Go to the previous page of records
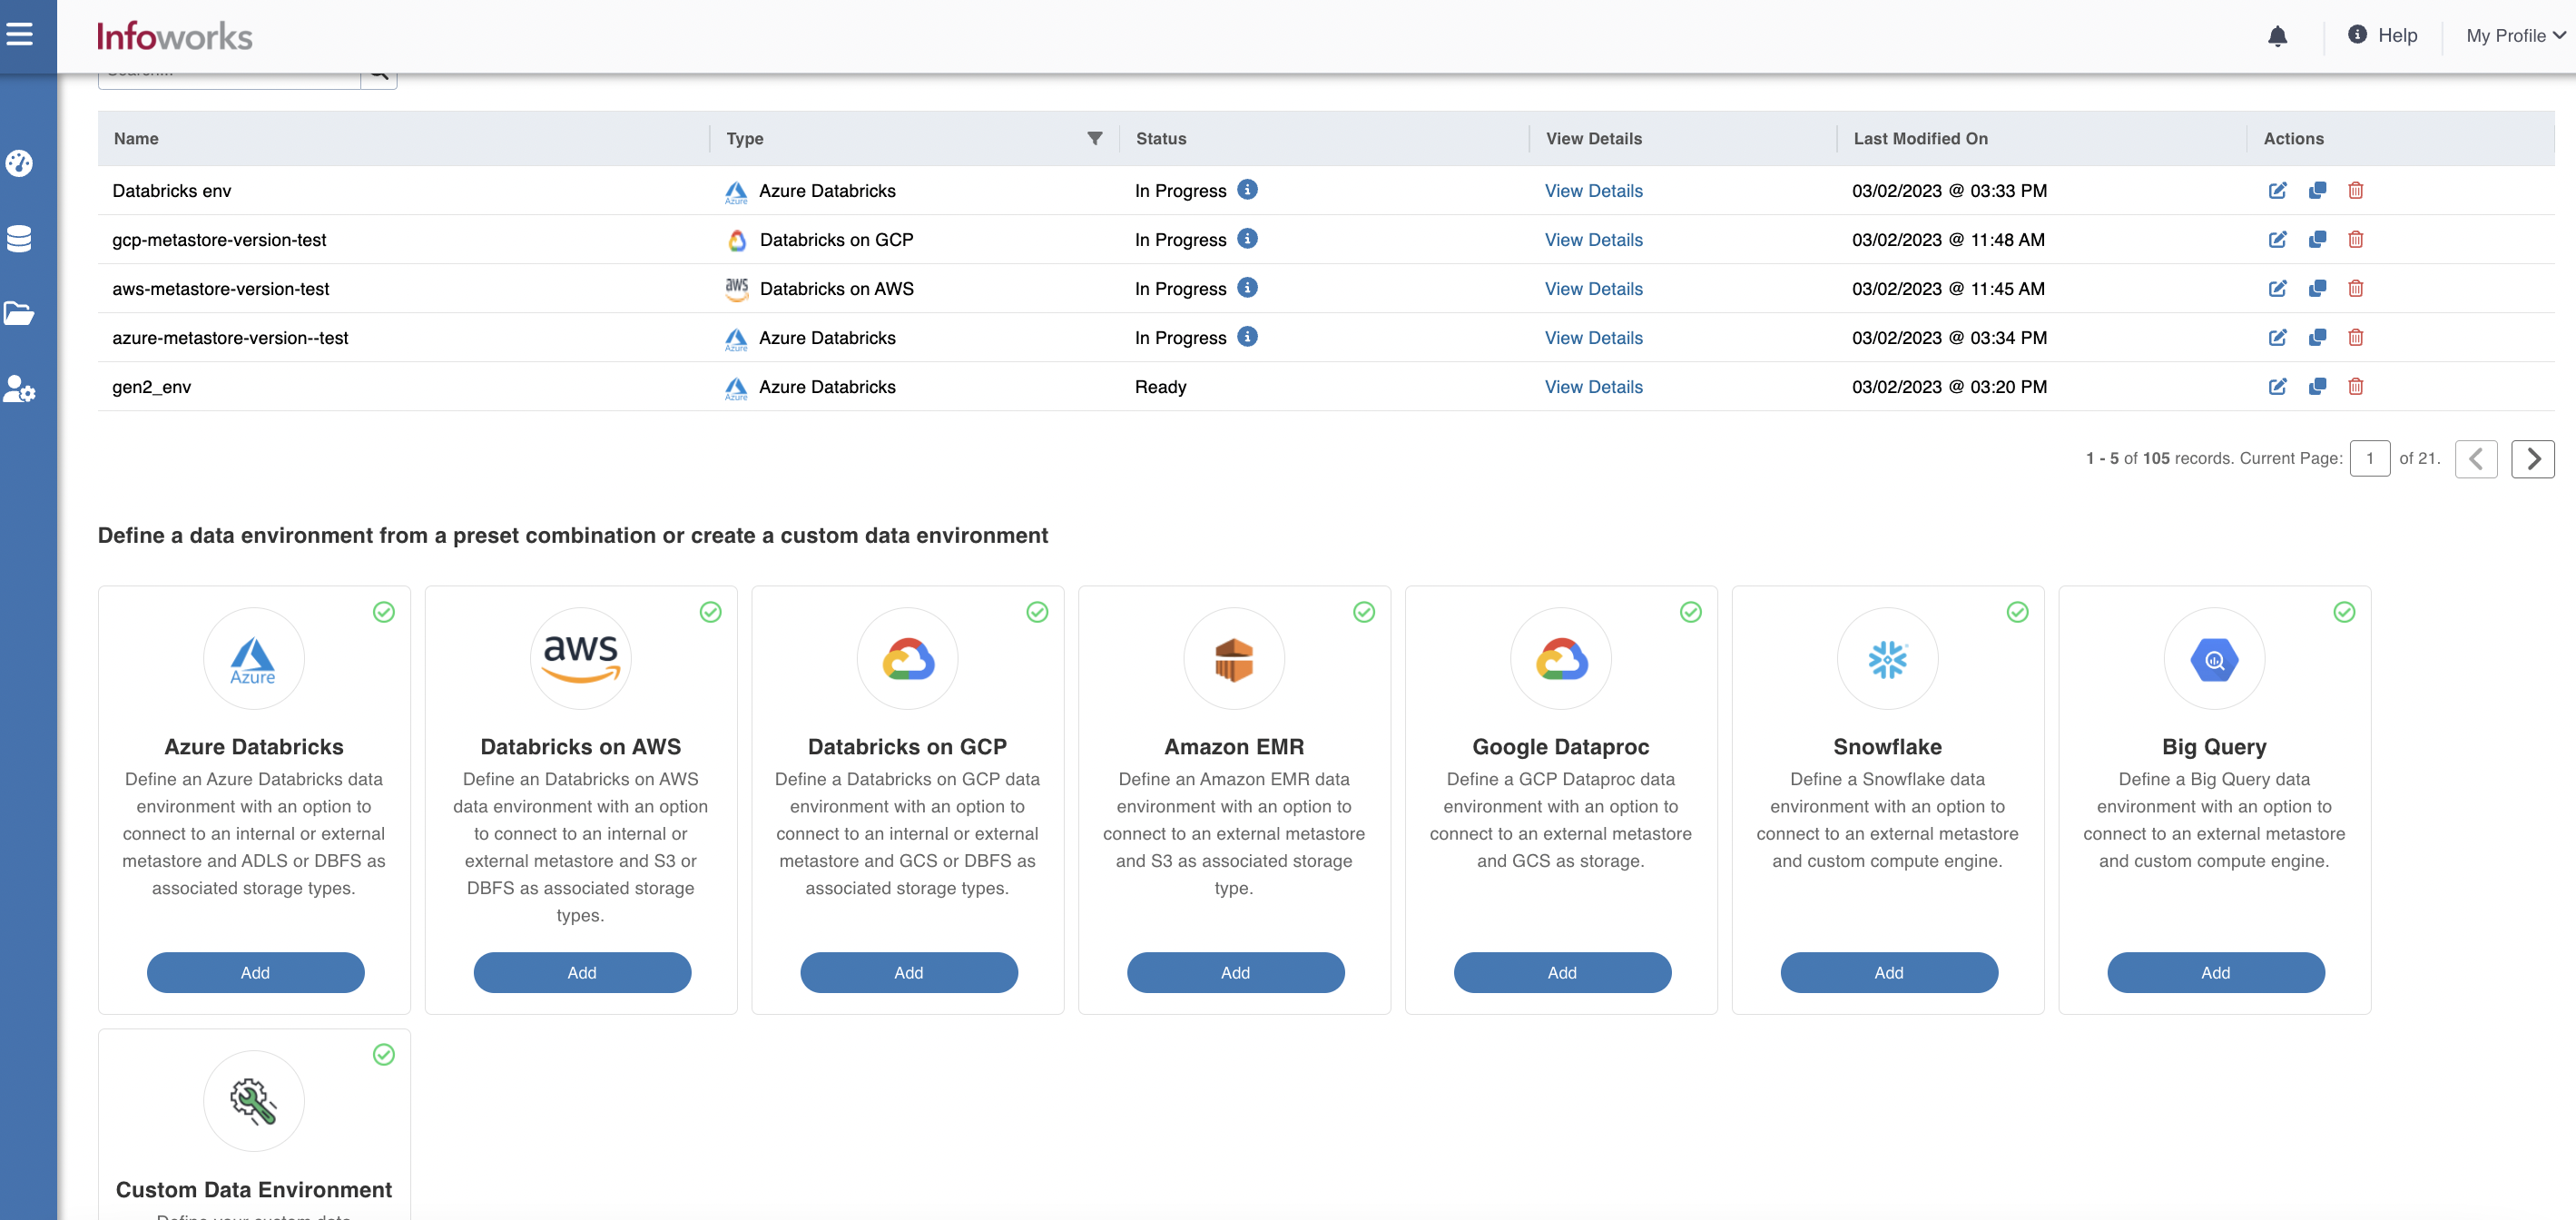Image resolution: width=2576 pixels, height=1220 pixels. [x=2475, y=458]
